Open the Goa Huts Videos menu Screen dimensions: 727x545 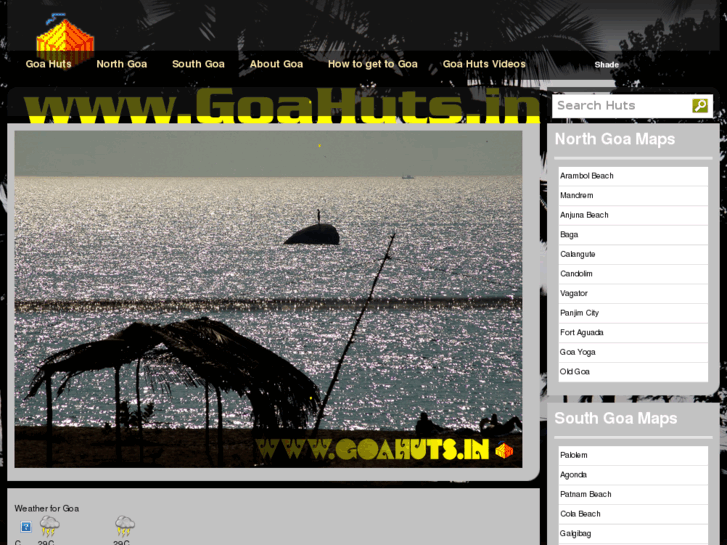click(484, 64)
